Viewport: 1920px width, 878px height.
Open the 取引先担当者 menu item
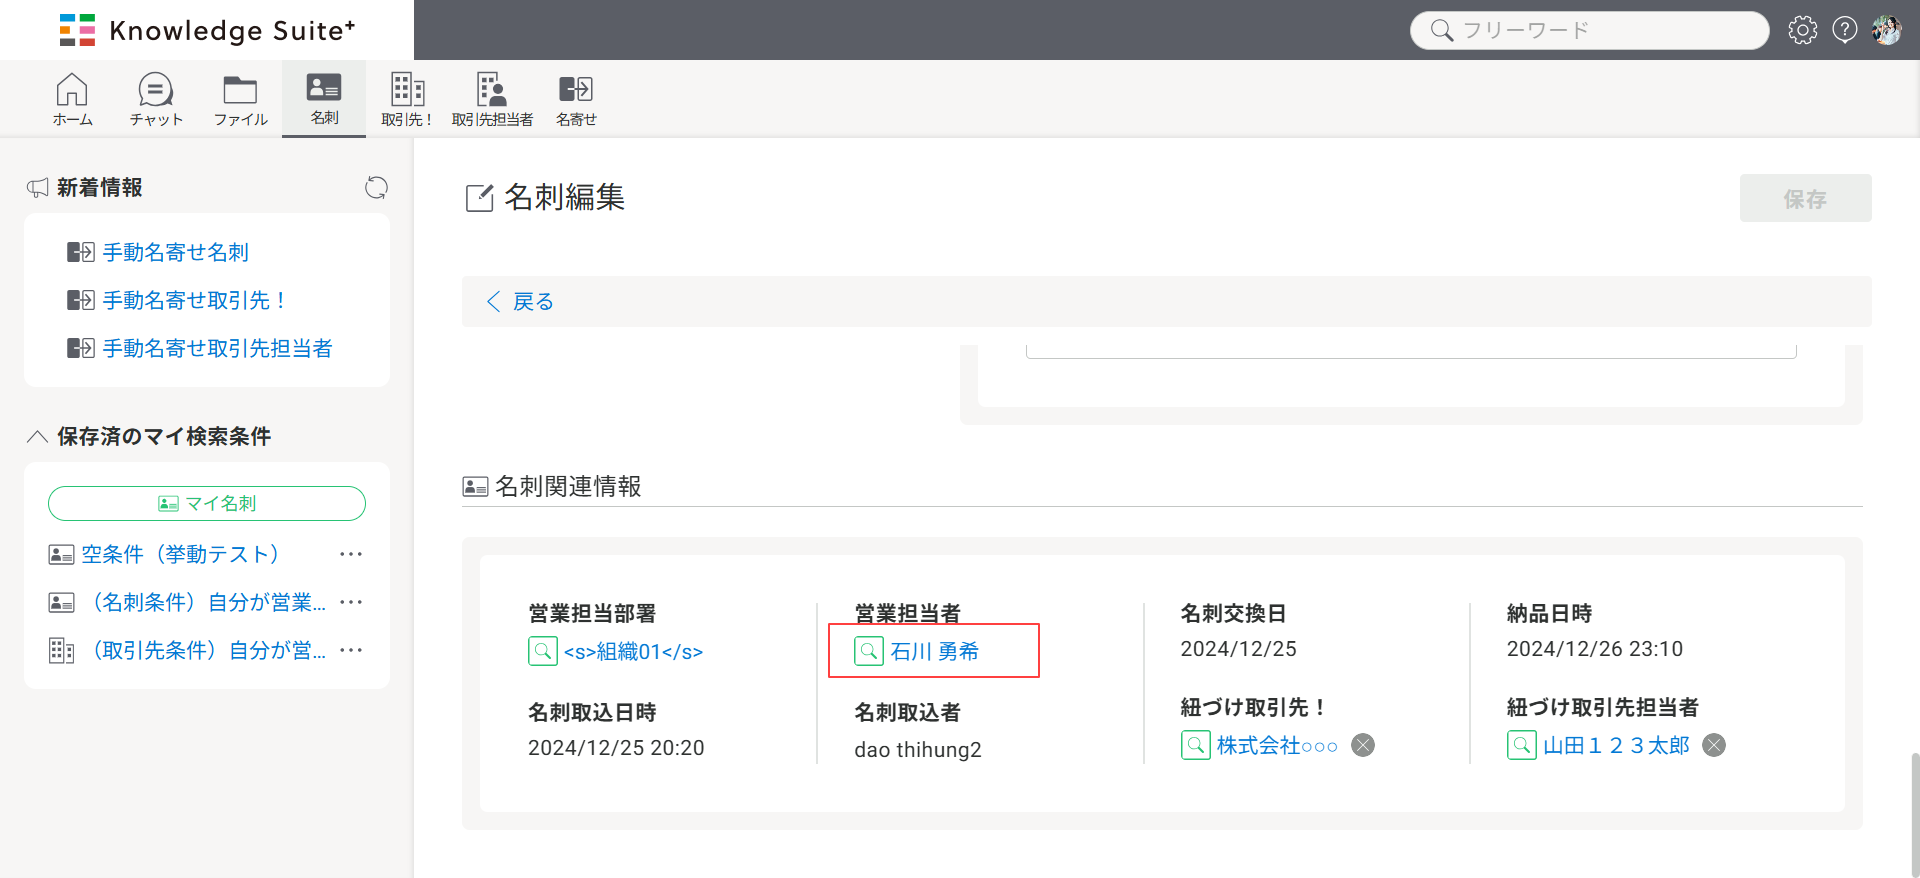pyautogui.click(x=492, y=99)
